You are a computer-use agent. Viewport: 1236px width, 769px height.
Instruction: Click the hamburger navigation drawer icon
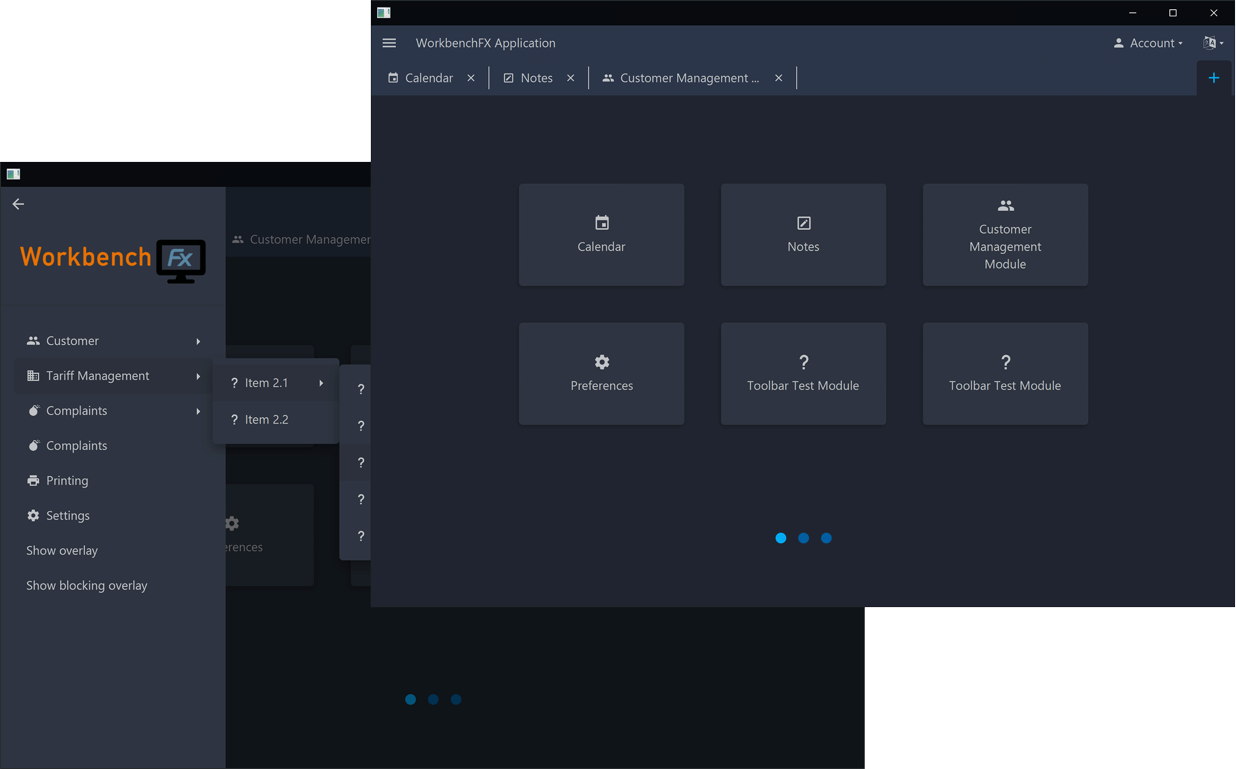389,43
